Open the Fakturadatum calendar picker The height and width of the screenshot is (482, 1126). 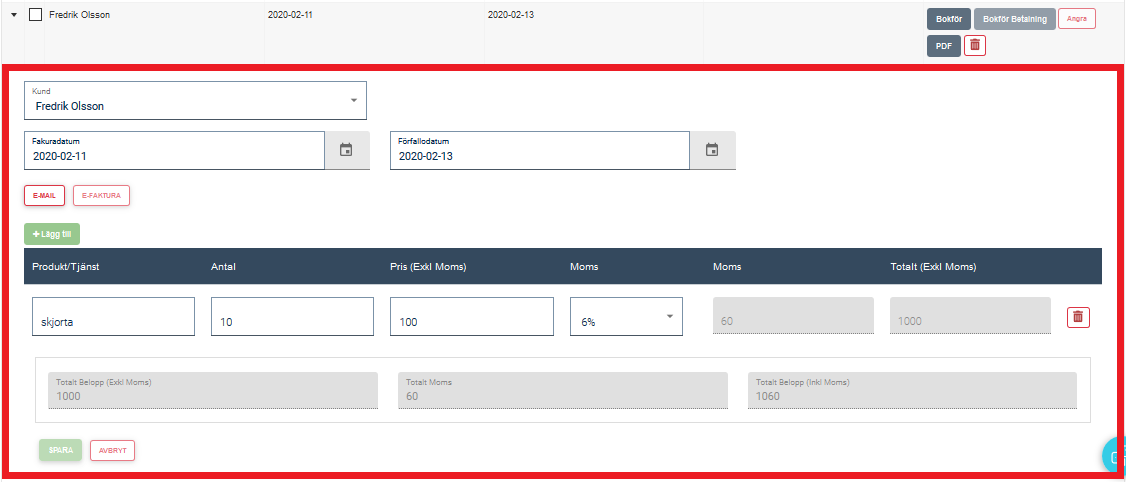346,150
